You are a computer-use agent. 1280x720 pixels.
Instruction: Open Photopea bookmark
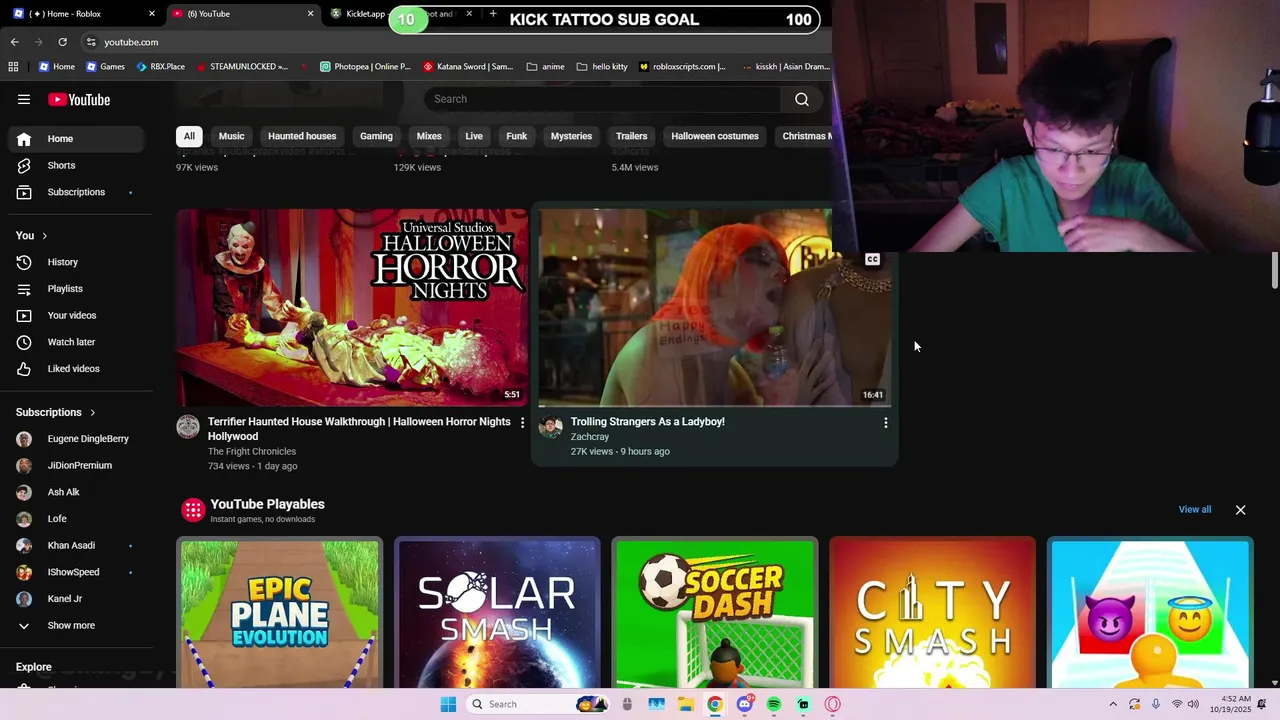(x=365, y=67)
